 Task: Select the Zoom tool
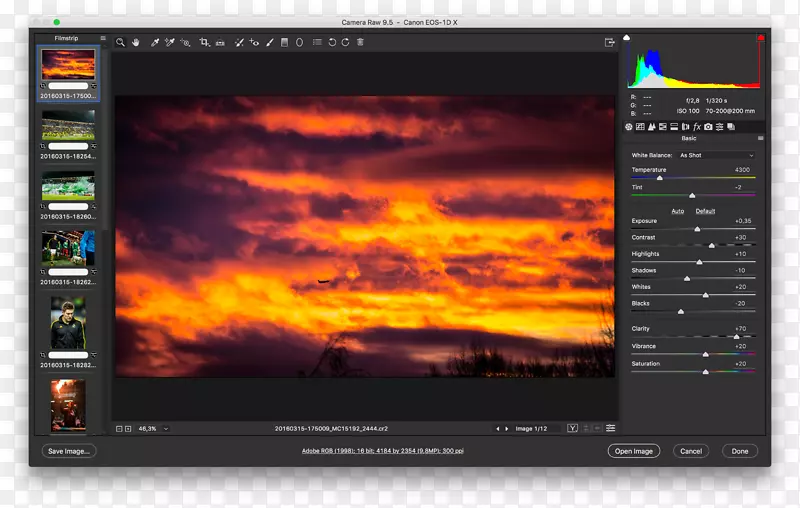(x=120, y=42)
